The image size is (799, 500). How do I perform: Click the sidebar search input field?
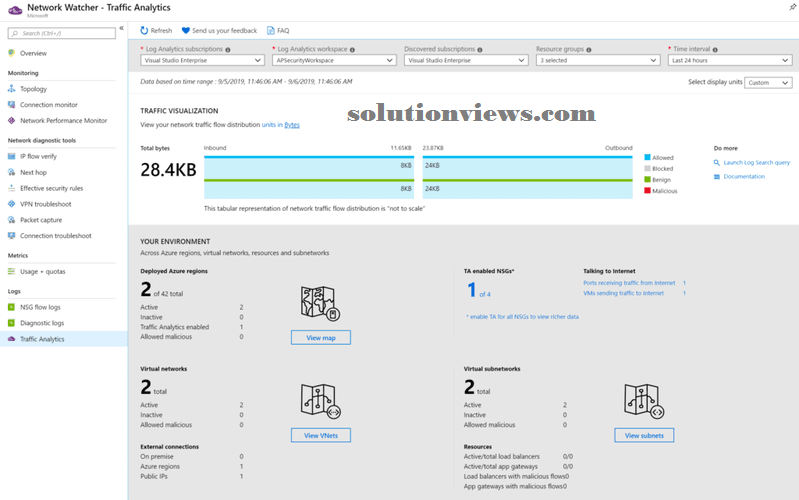(62, 33)
